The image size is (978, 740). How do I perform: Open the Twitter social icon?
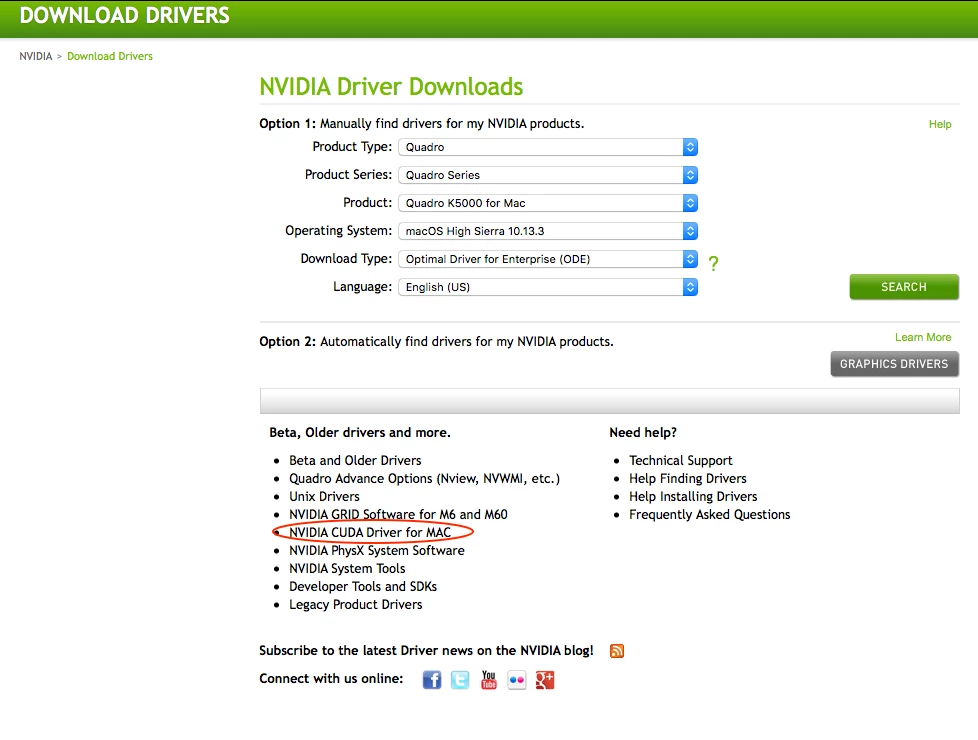click(460, 679)
